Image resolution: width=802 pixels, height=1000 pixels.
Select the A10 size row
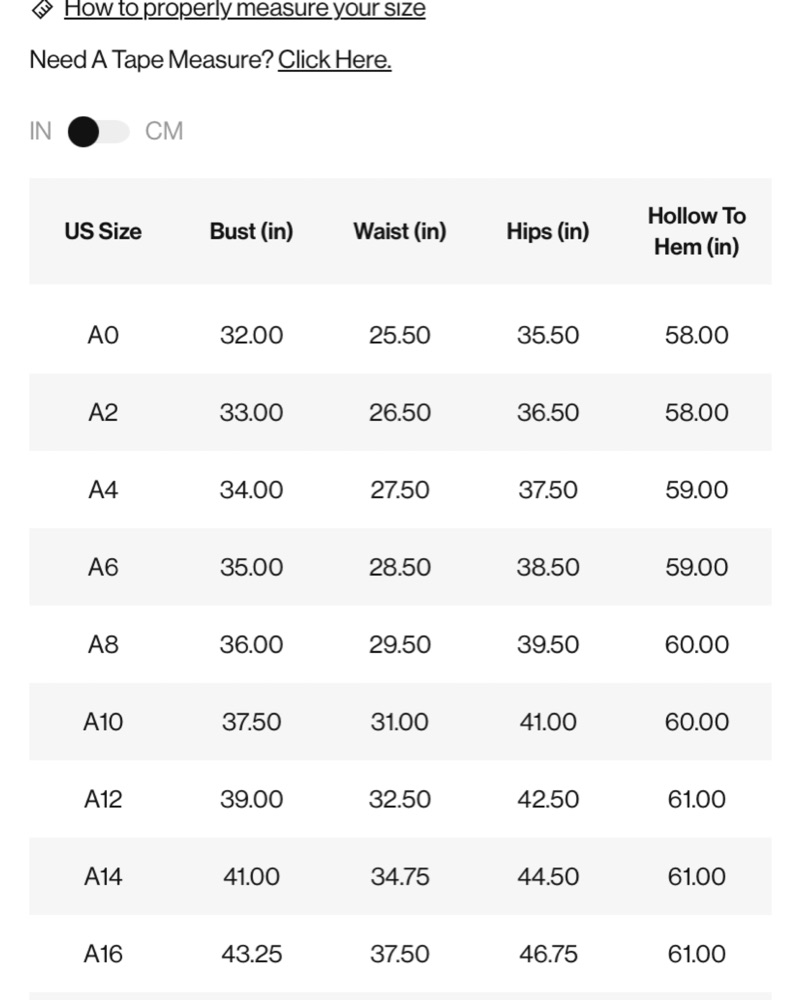(400, 722)
